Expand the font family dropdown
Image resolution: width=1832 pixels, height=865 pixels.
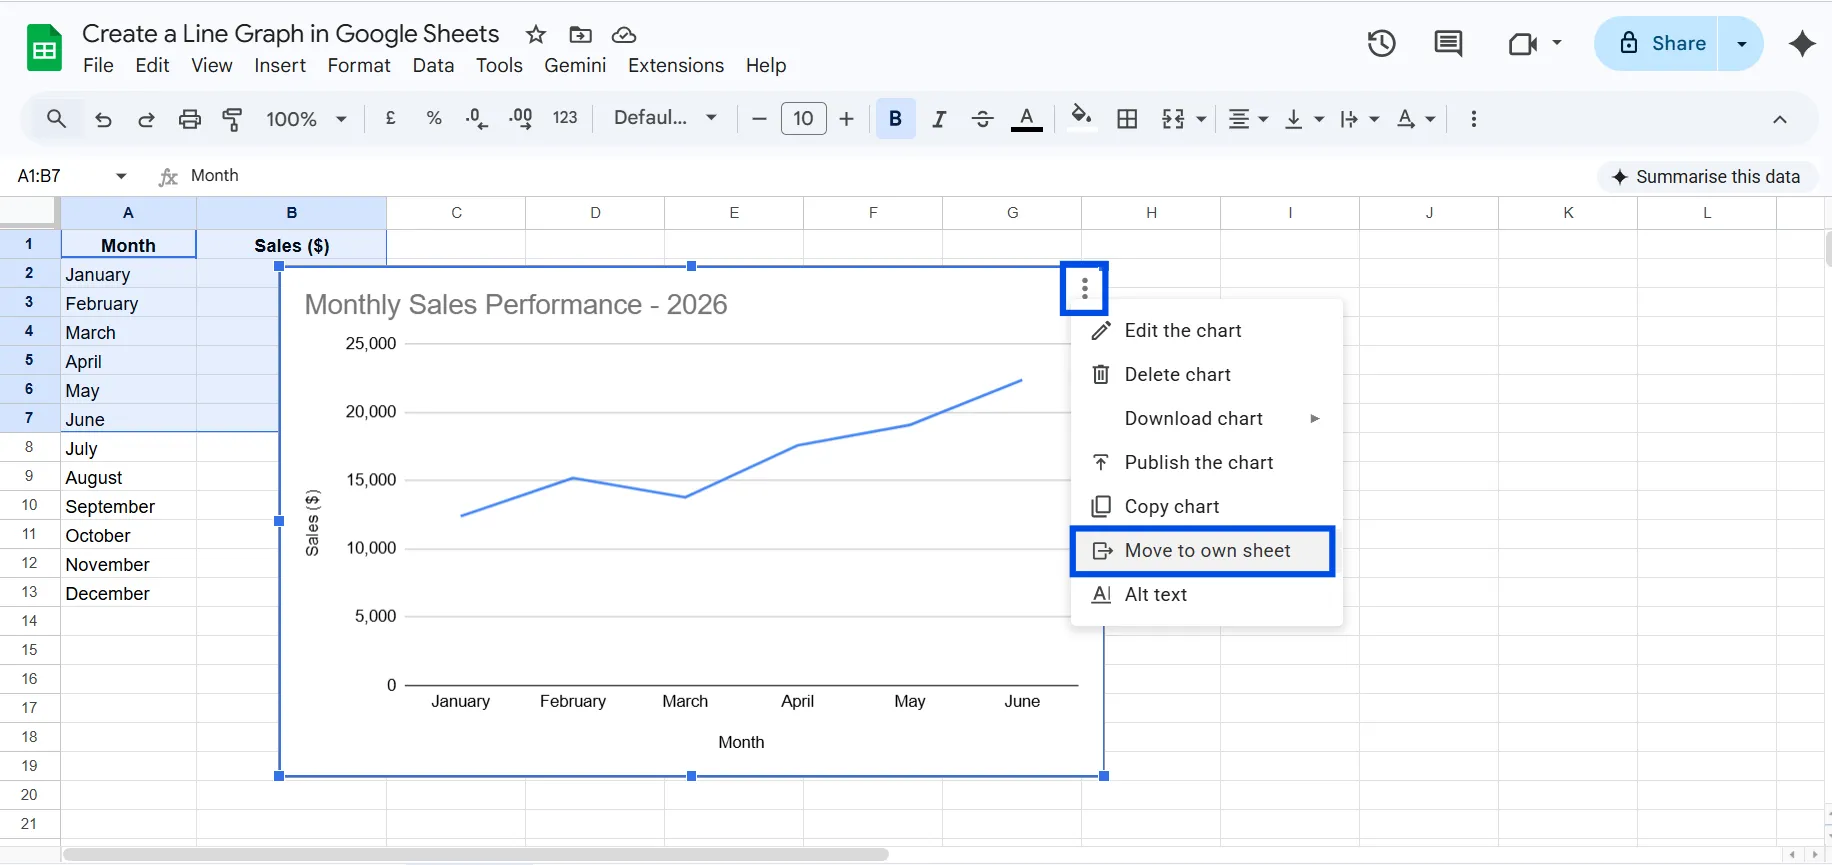click(x=665, y=118)
